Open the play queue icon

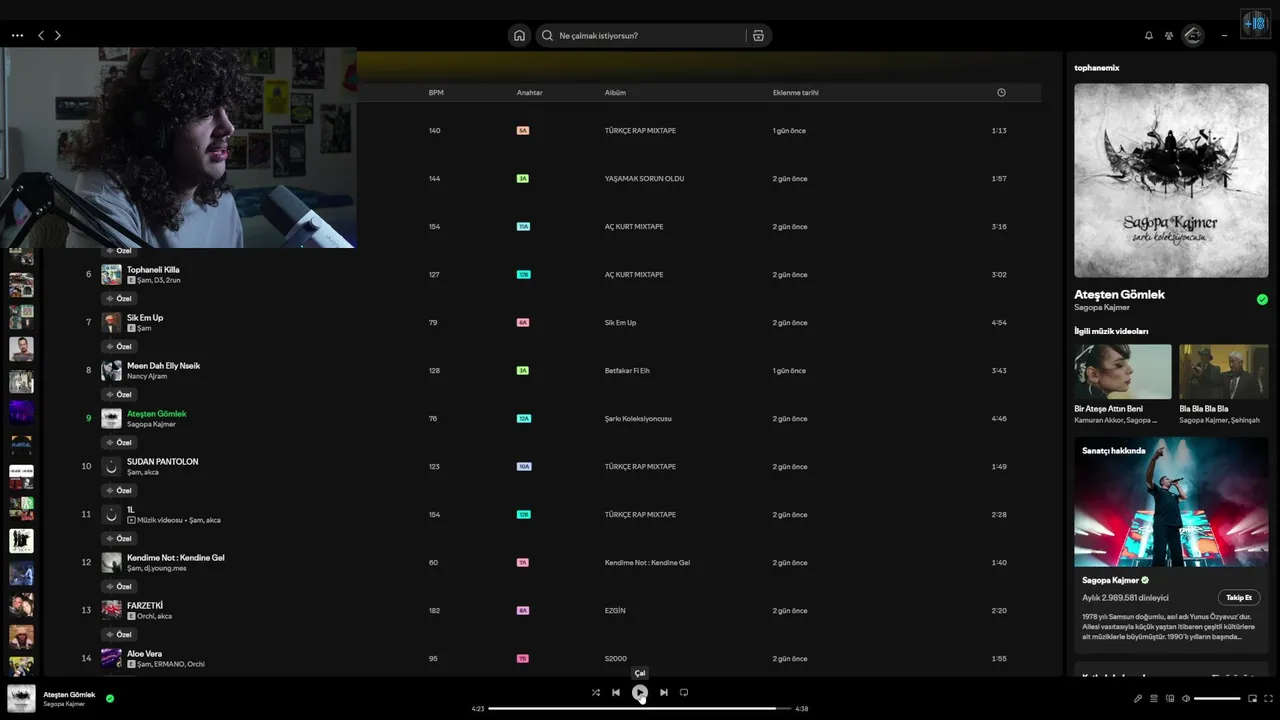pos(1154,698)
